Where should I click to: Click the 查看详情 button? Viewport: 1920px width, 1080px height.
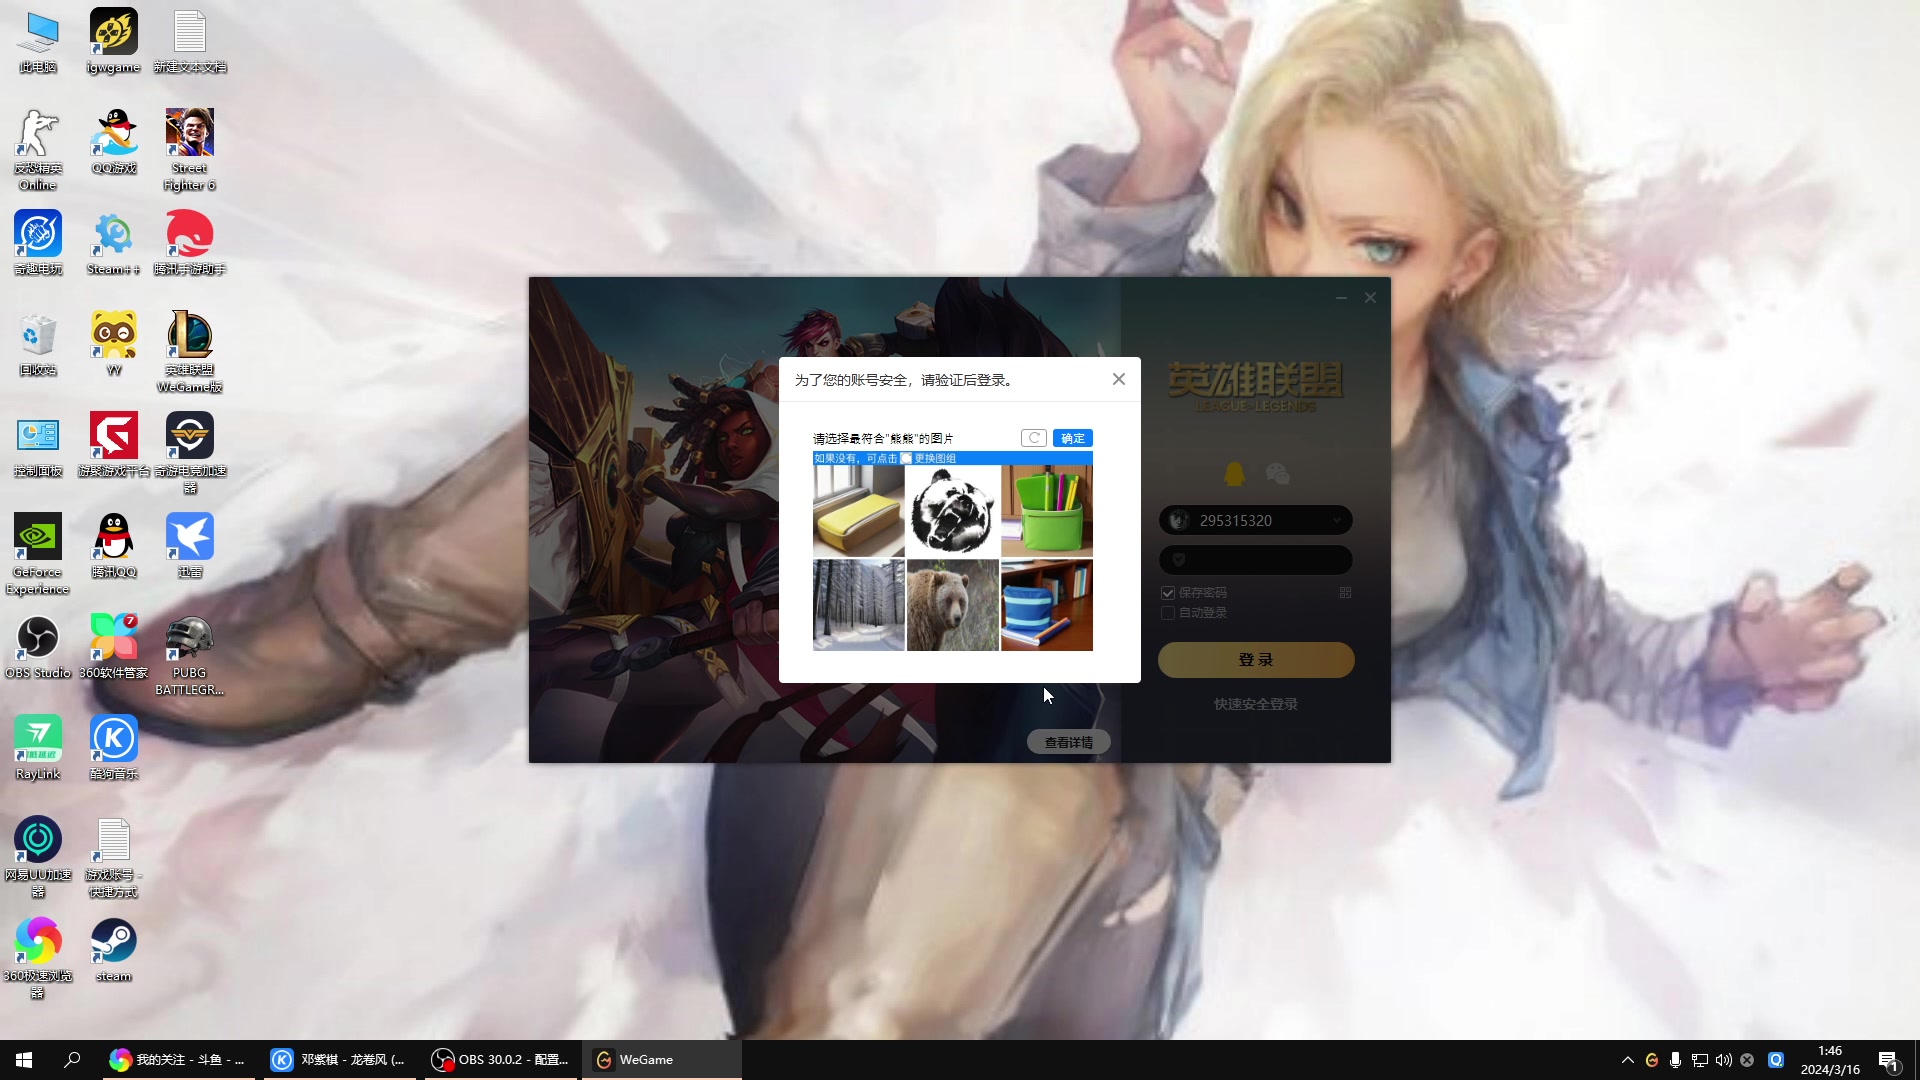(x=1068, y=742)
